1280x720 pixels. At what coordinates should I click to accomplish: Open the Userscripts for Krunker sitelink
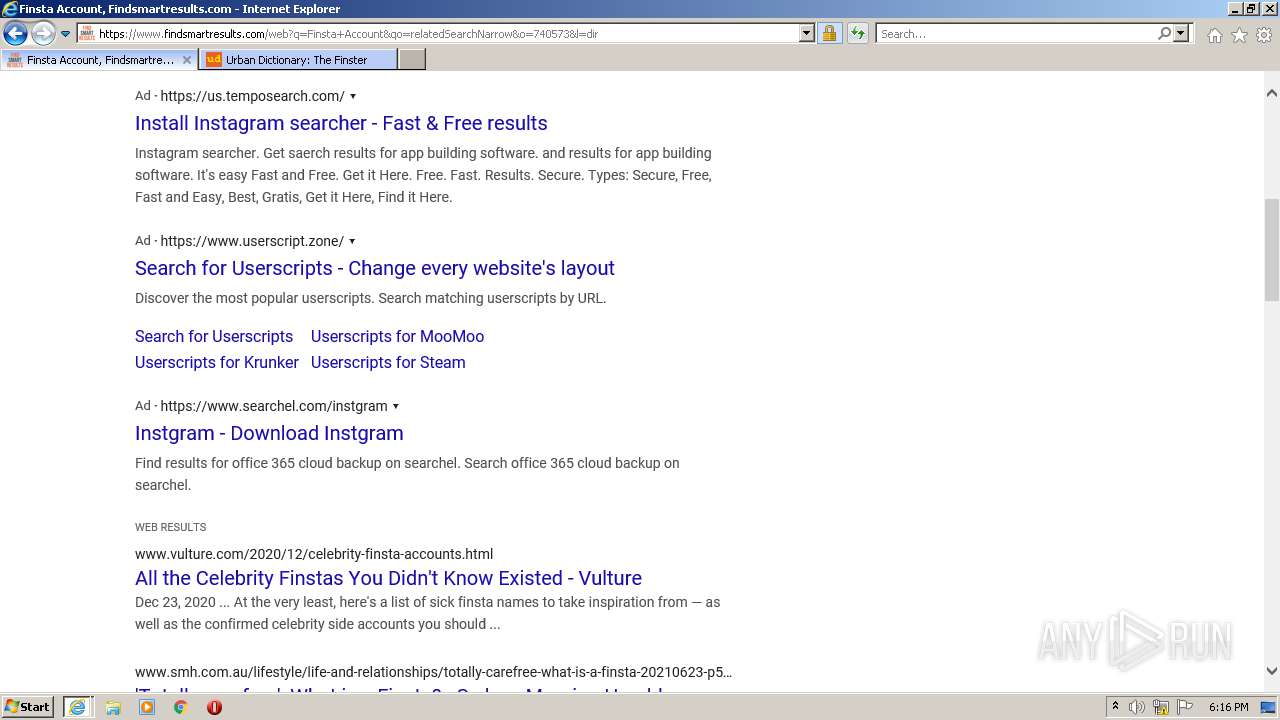click(x=217, y=362)
